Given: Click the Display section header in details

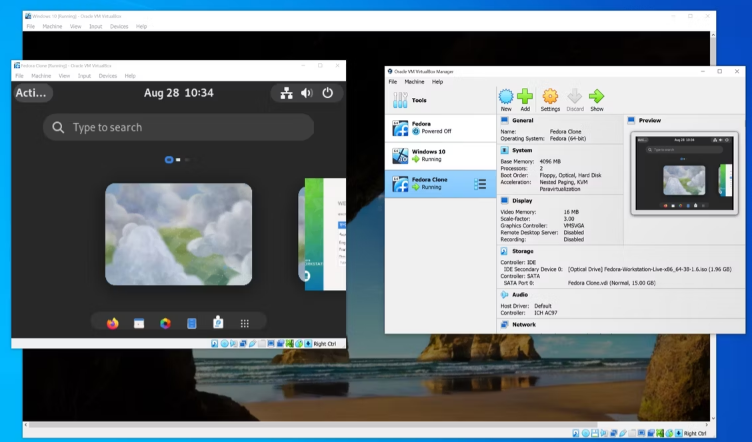Looking at the screenshot, I should [x=522, y=201].
